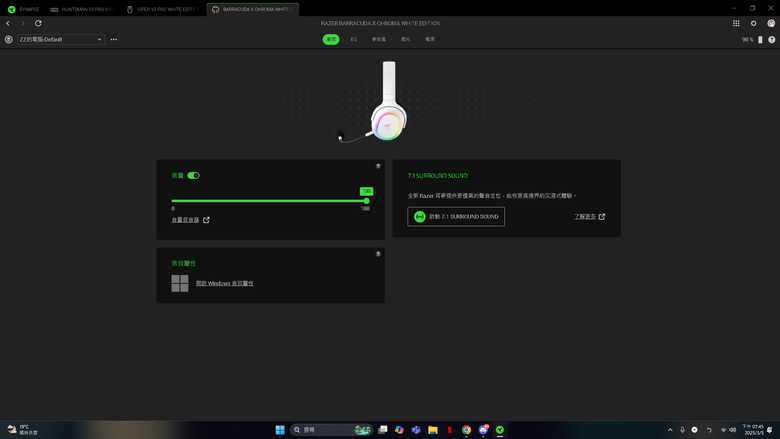The image size is (780, 439).
Task: Click the info icon on the volume panel
Action: (x=378, y=166)
